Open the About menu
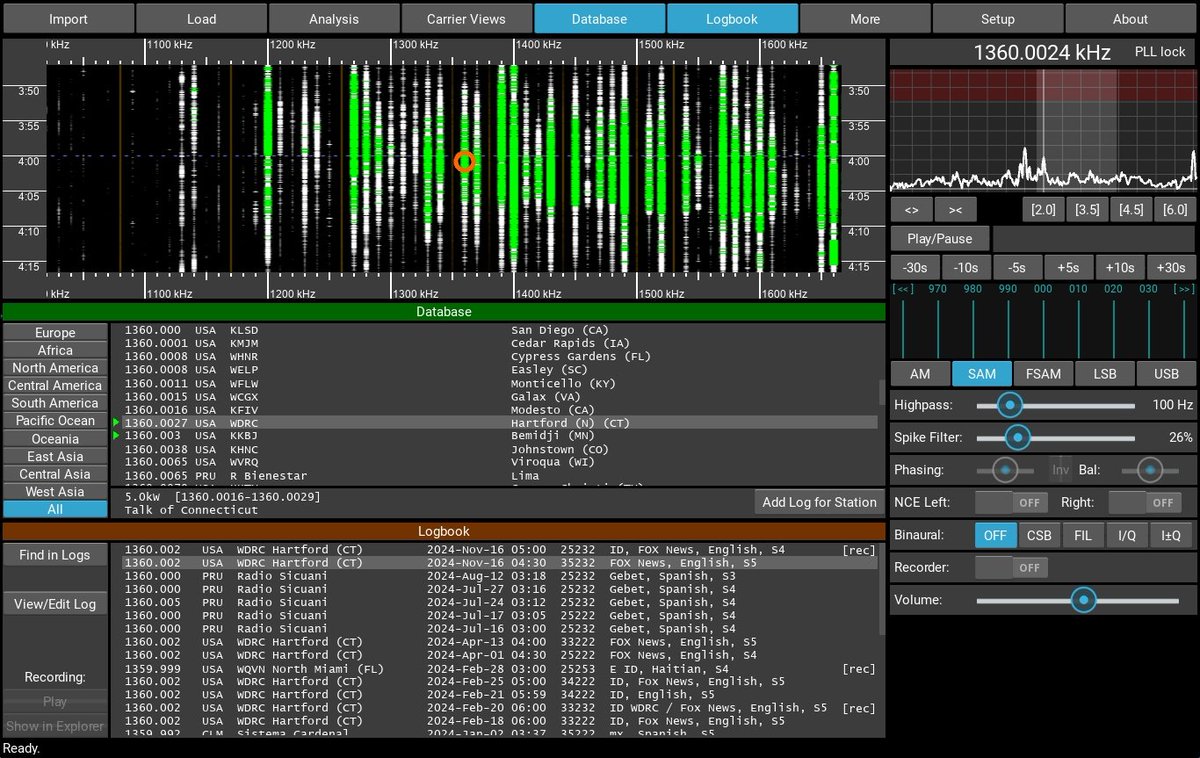This screenshot has width=1200, height=758. tap(1130, 19)
